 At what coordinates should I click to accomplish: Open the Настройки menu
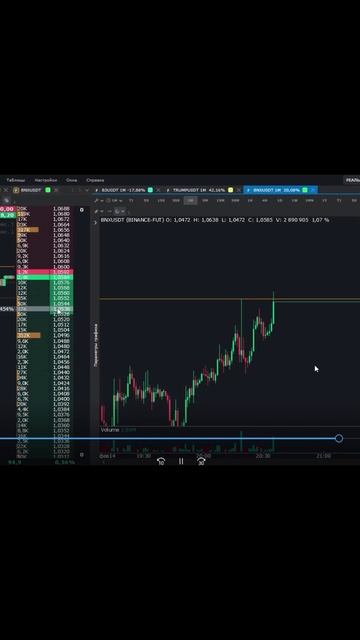click(x=46, y=180)
